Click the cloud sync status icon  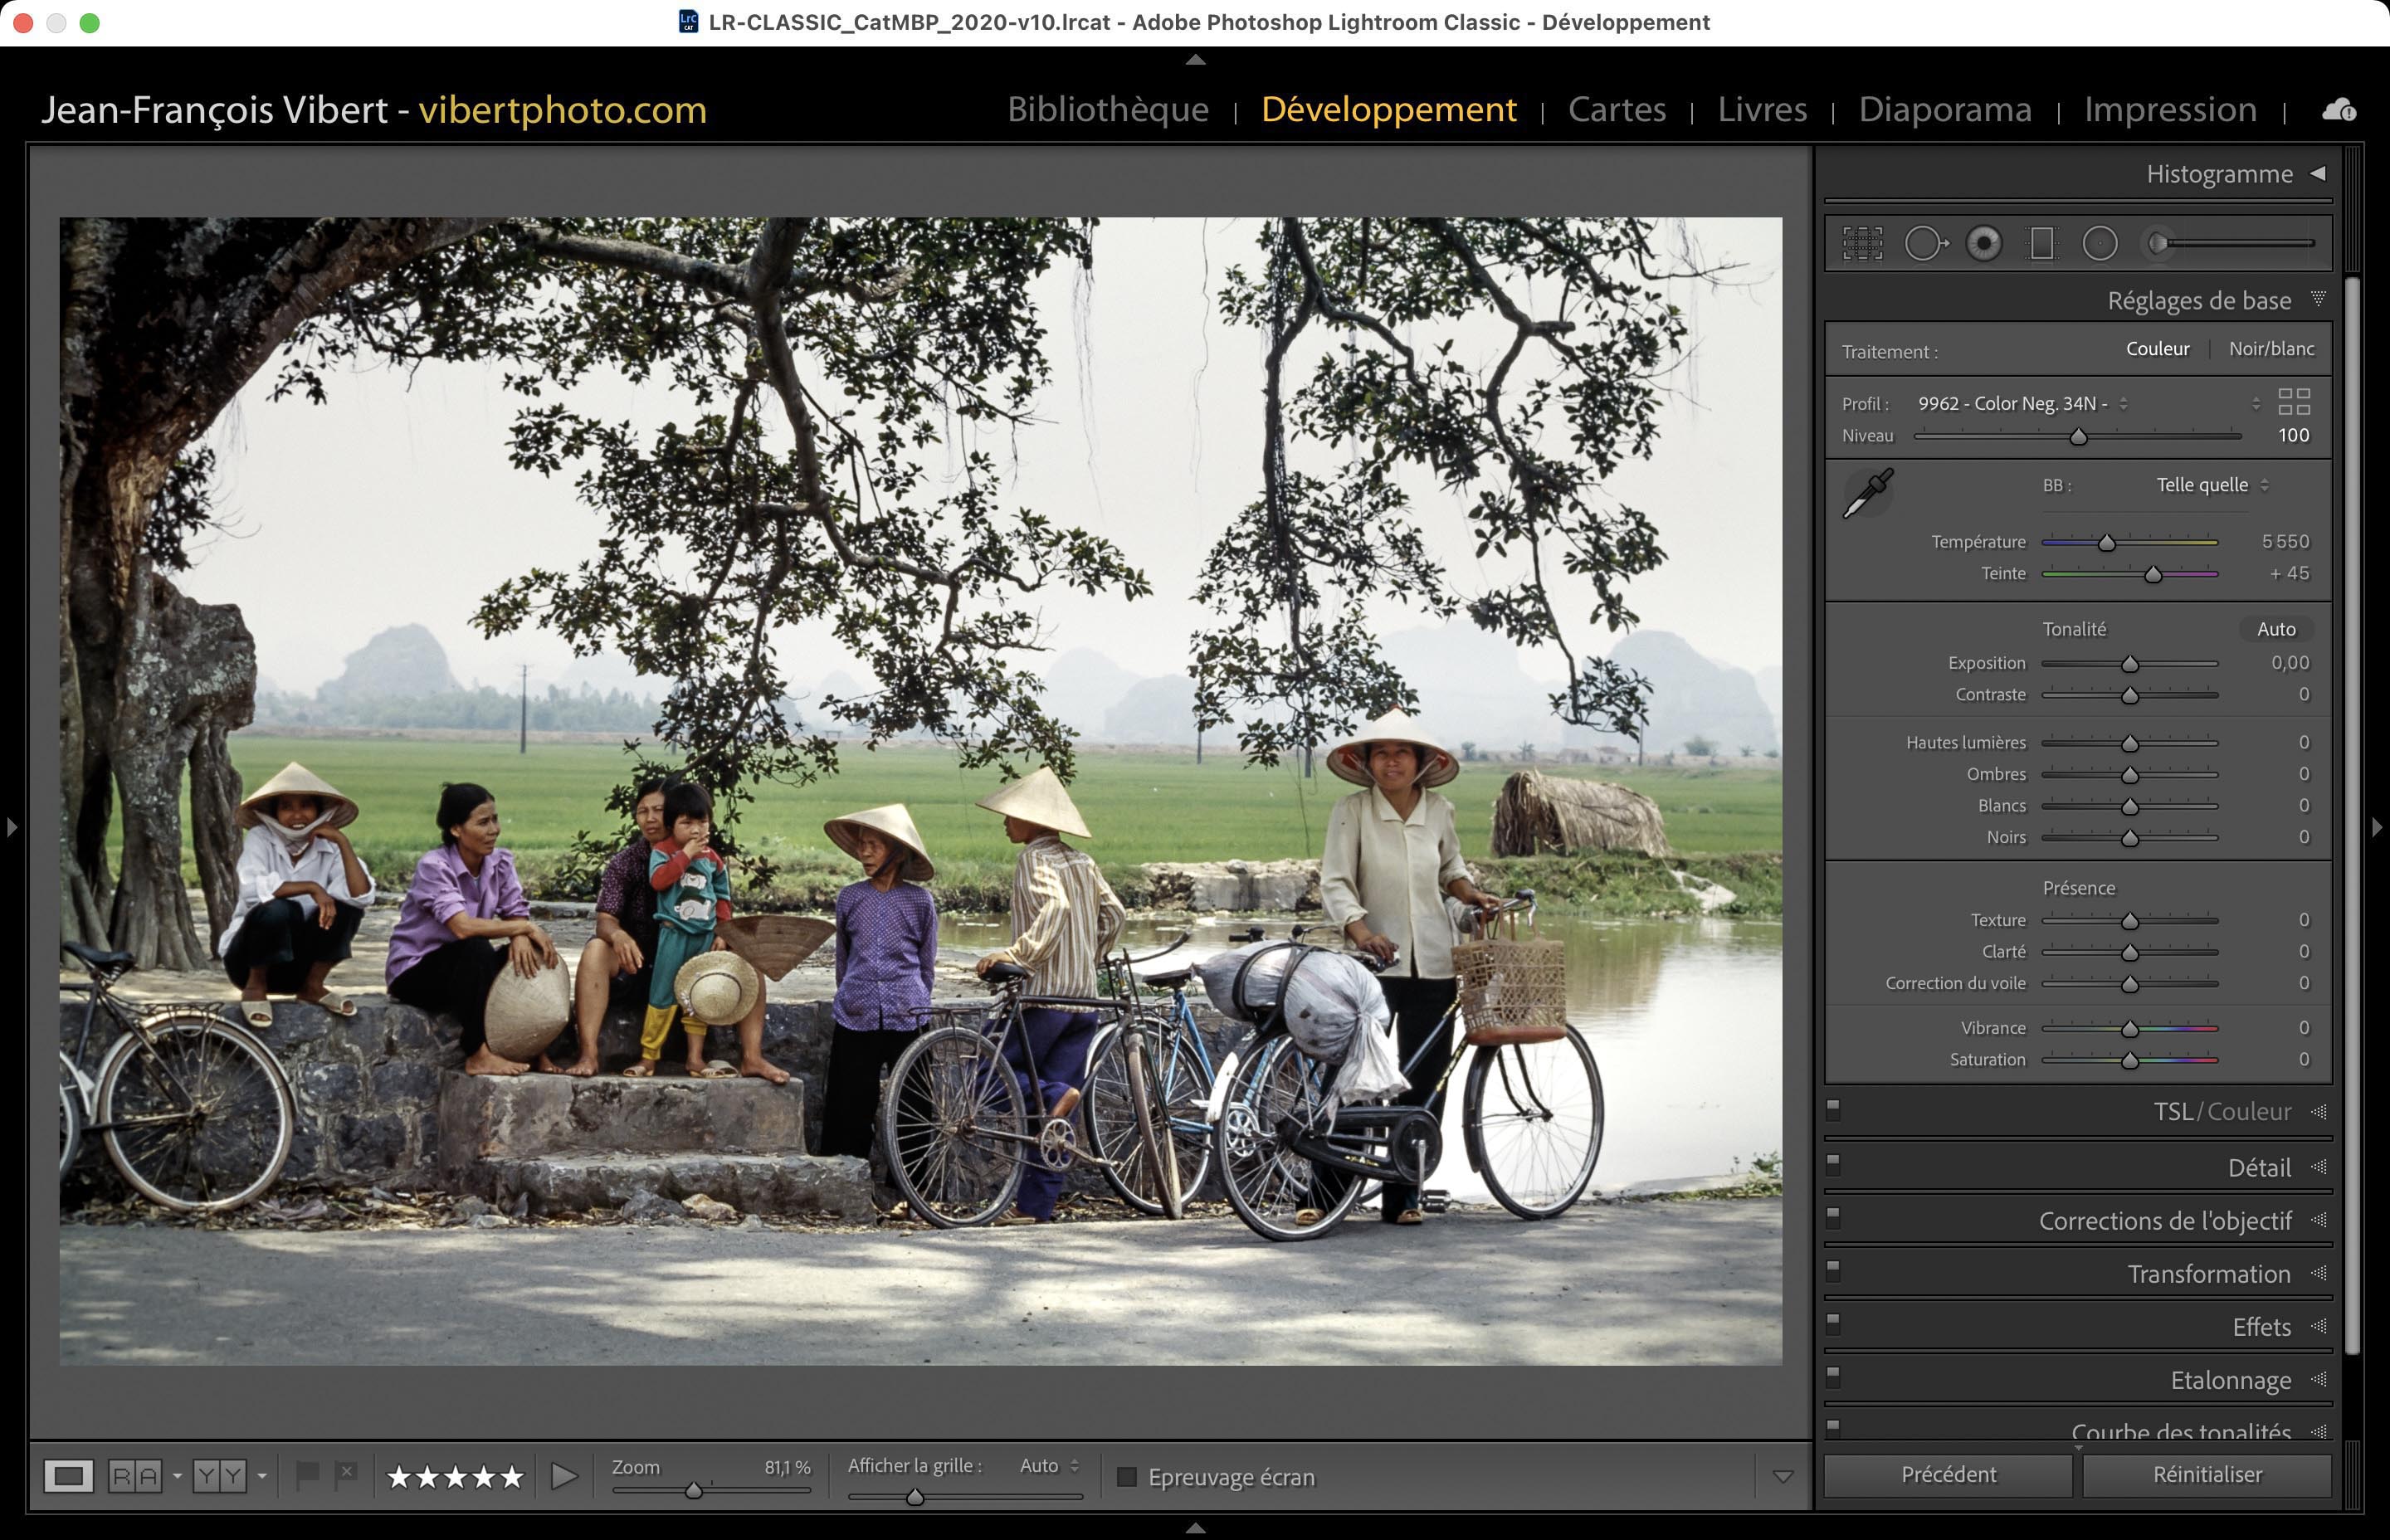pos(2338,110)
